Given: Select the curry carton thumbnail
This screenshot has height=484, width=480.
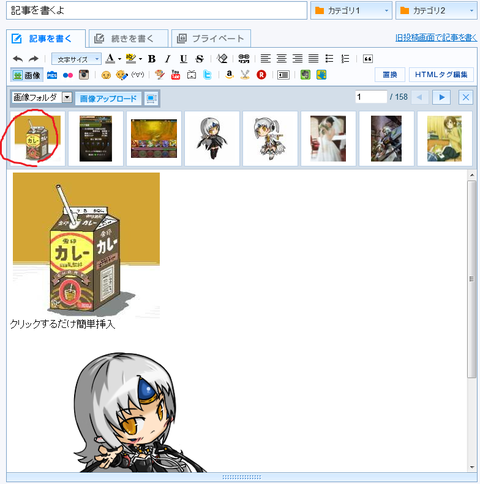Looking at the screenshot, I should (x=37, y=138).
